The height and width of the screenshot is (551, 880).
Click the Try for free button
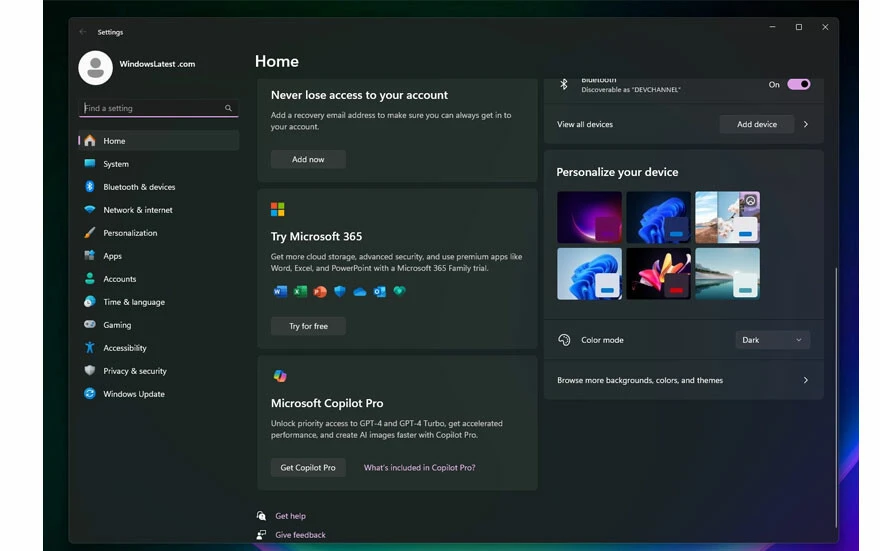click(308, 326)
